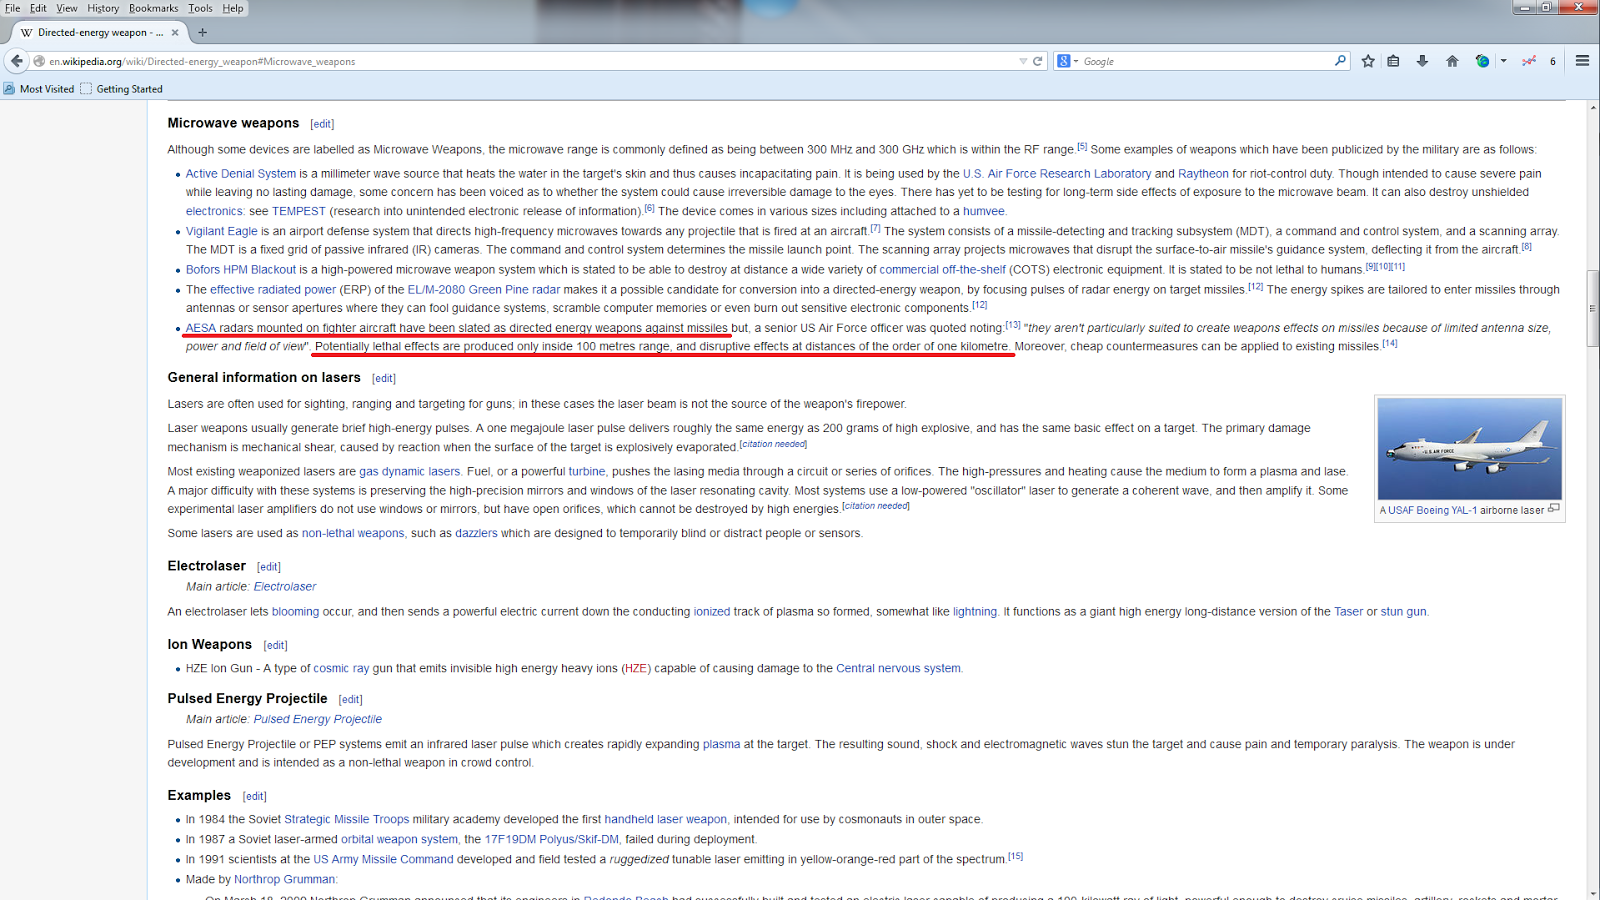Open EL/M-2080 Green Pine radar link

483,290
